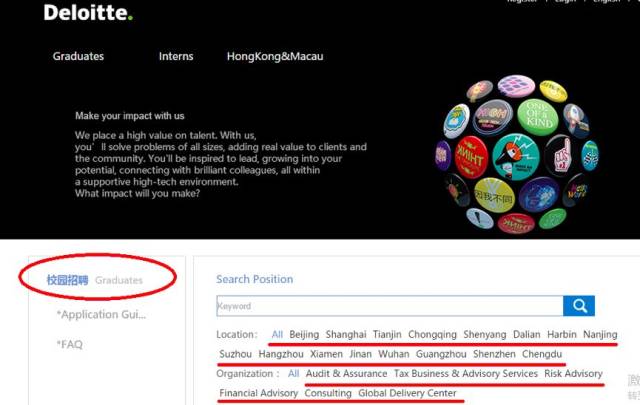
Task: Filter location by Chongqing
Action: pos(432,334)
